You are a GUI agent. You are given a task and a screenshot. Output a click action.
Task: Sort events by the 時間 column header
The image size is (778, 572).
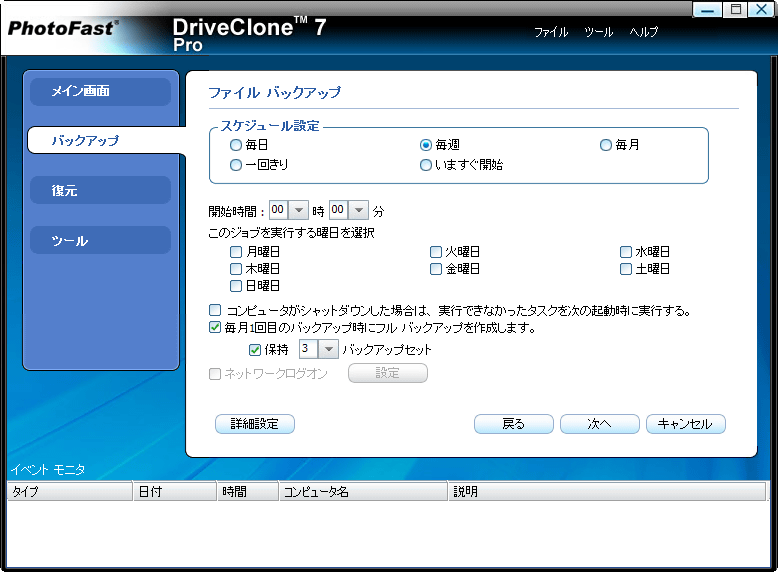pos(248,491)
